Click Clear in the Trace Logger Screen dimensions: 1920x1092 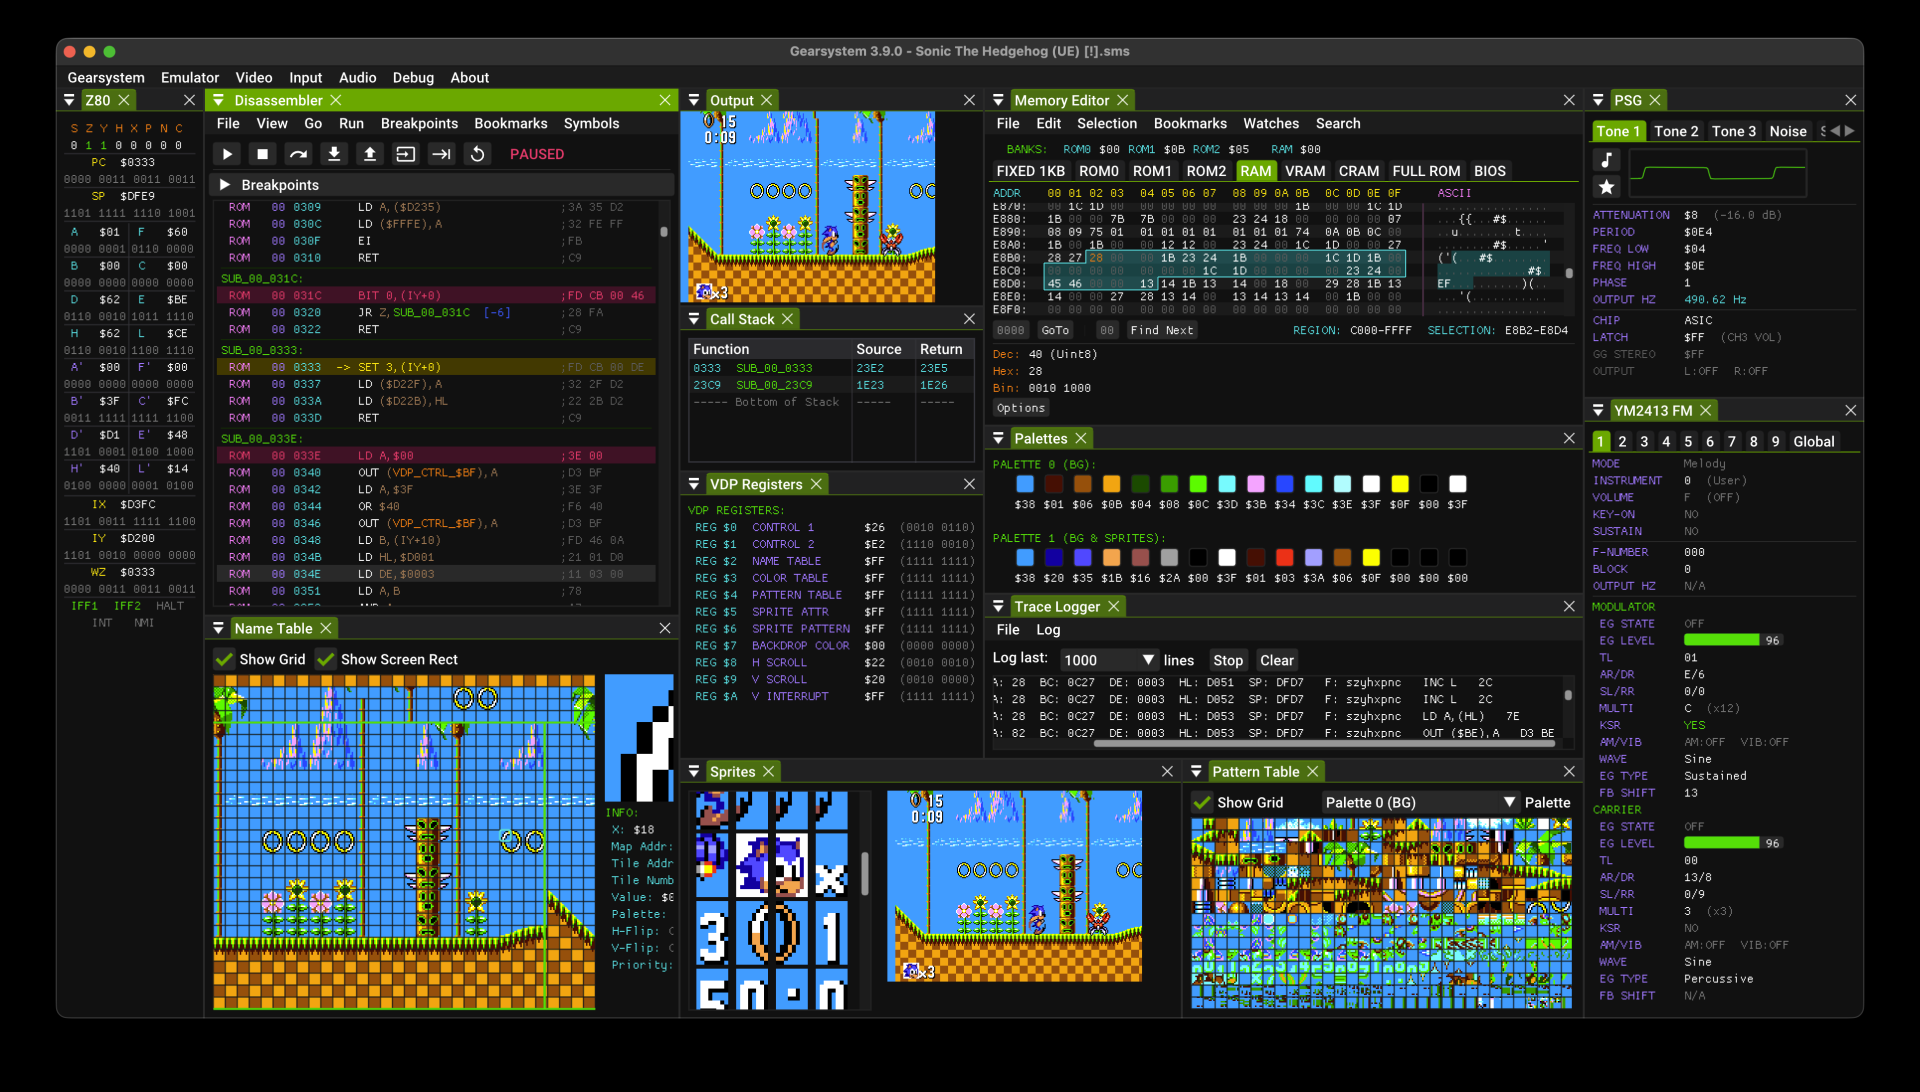(x=1277, y=660)
